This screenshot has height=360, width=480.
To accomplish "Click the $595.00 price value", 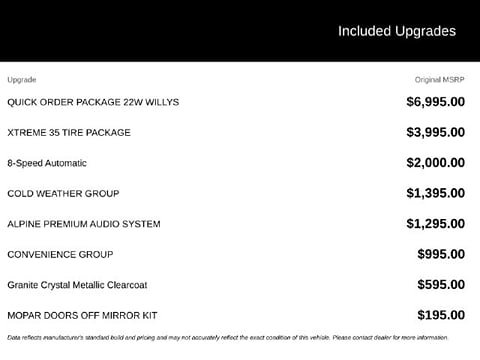I will point(441,285).
